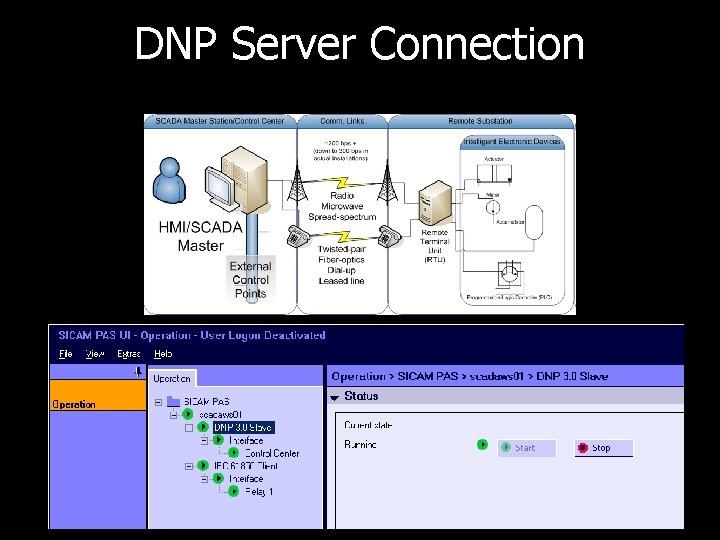Screen dimensions: 720x540
Task: Click the pin icon on sidebar panel
Action: 138,372
